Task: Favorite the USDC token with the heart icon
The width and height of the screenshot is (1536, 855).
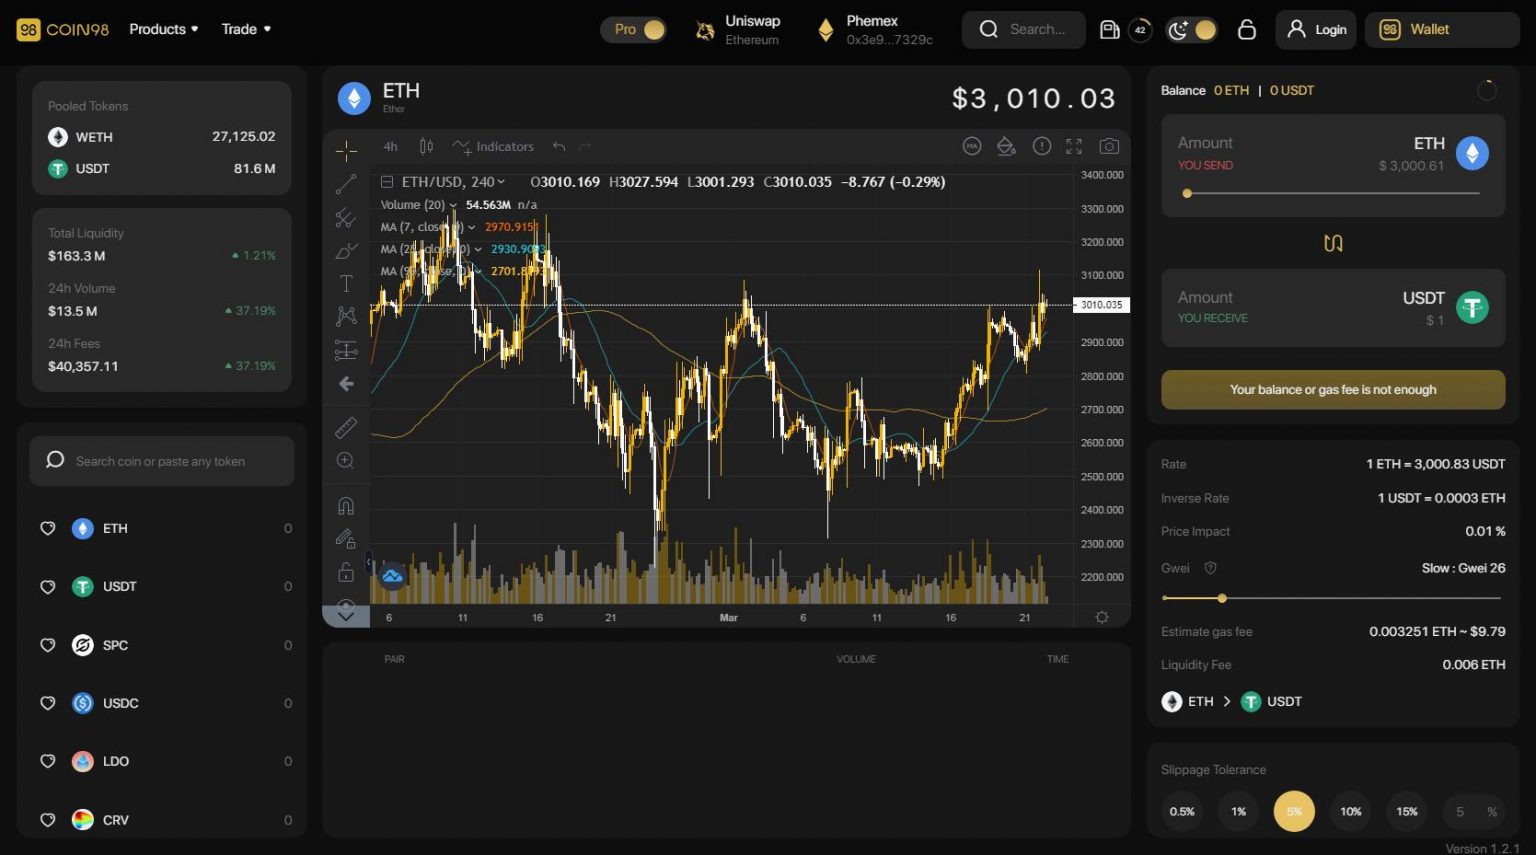Action: point(47,703)
